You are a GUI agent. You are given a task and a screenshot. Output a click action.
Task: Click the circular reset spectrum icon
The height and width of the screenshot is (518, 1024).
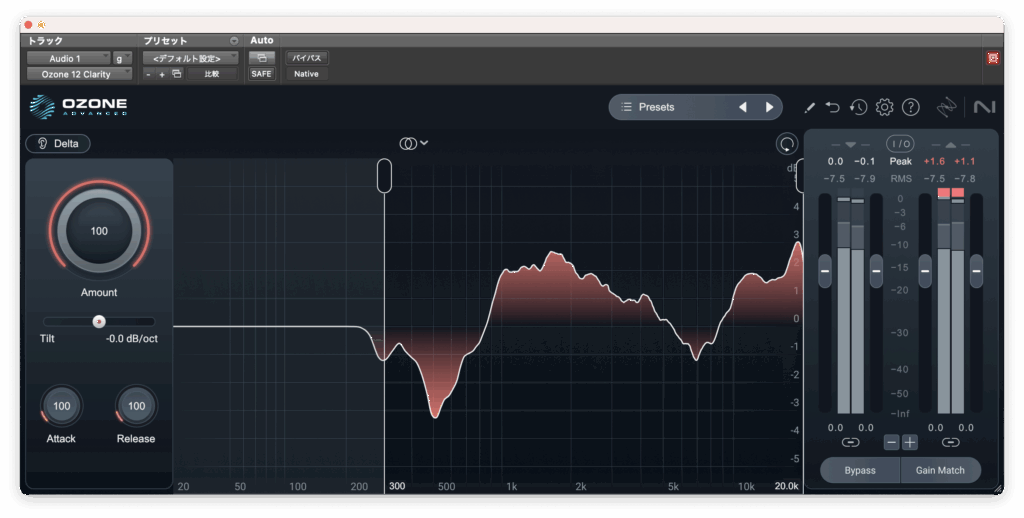coord(786,144)
